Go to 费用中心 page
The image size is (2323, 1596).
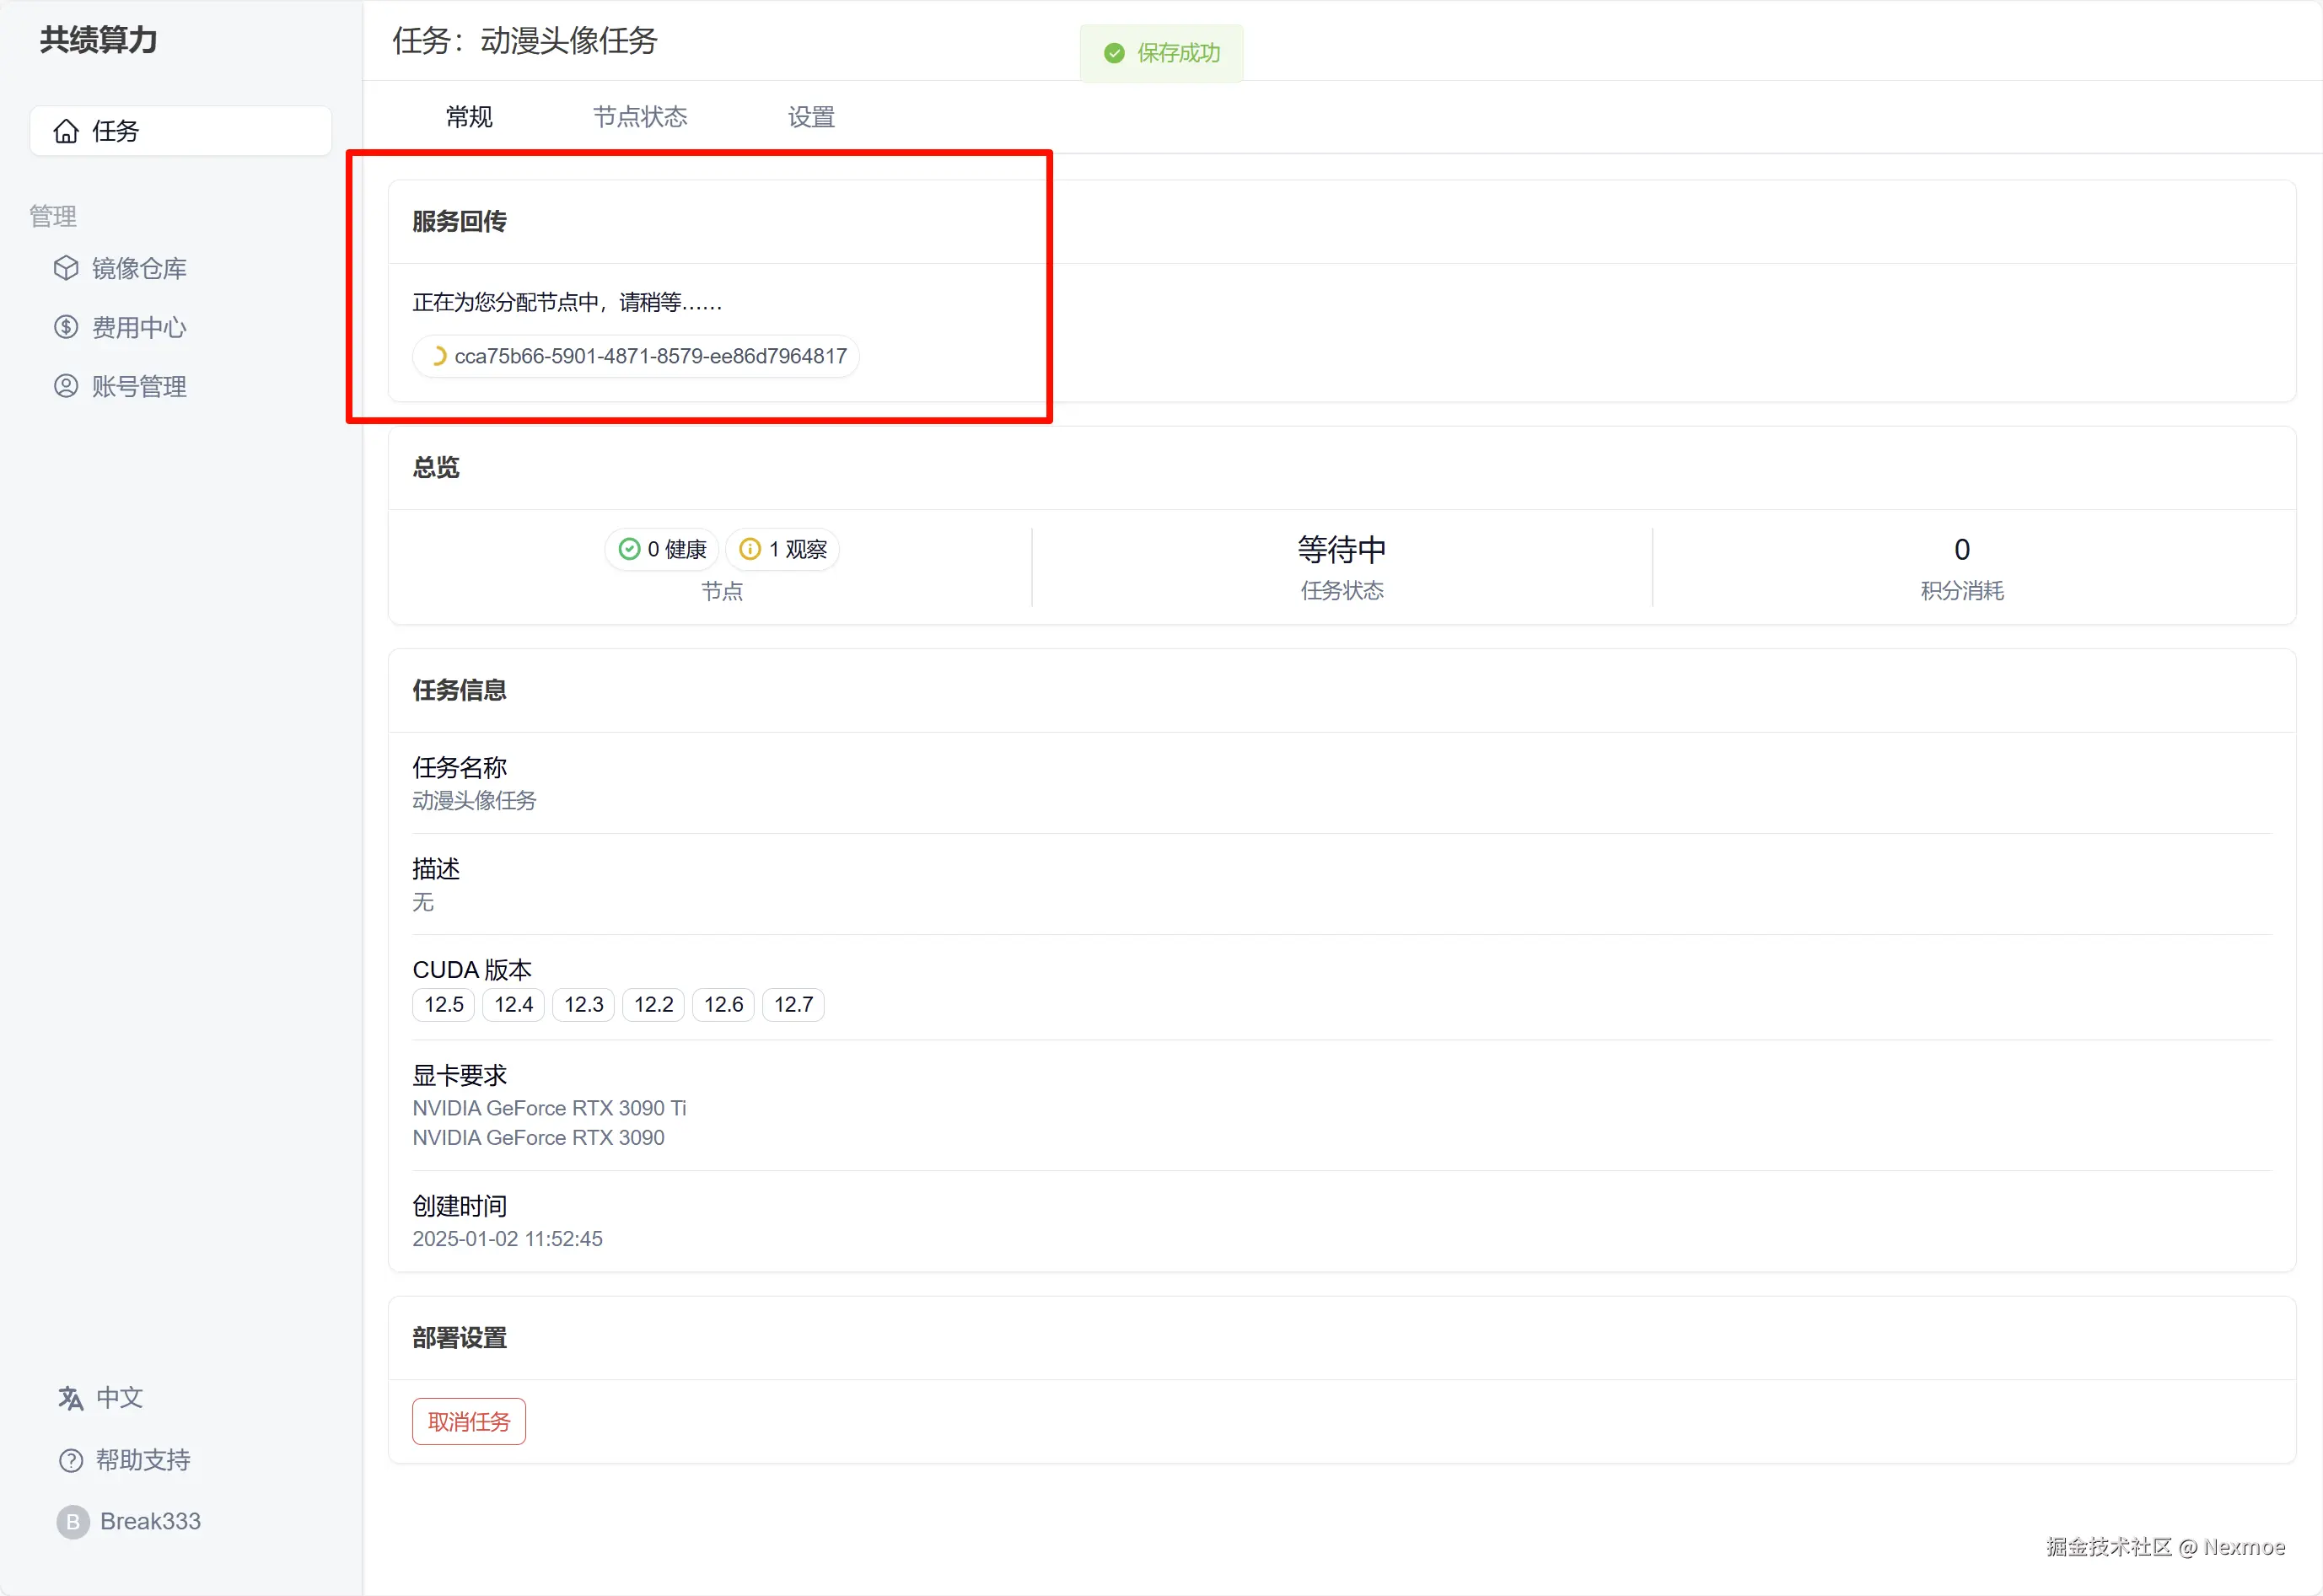(x=139, y=327)
